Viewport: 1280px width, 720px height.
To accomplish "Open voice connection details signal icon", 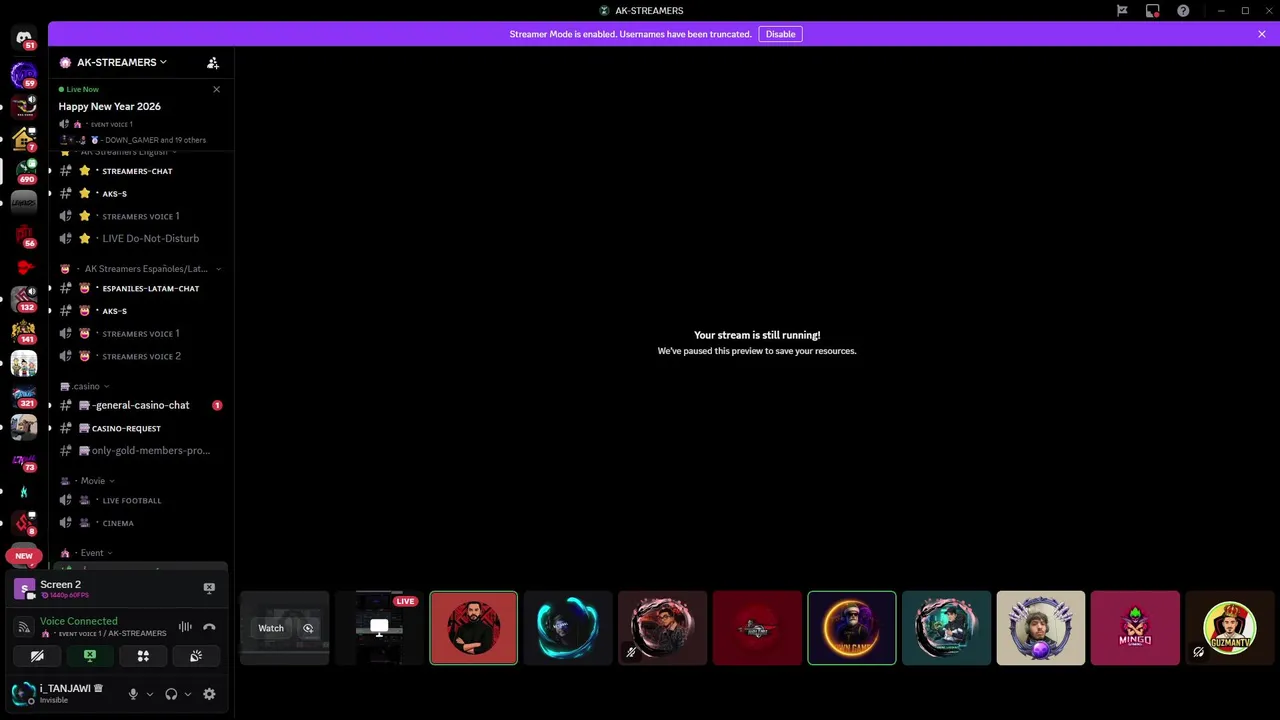I will pos(24,627).
